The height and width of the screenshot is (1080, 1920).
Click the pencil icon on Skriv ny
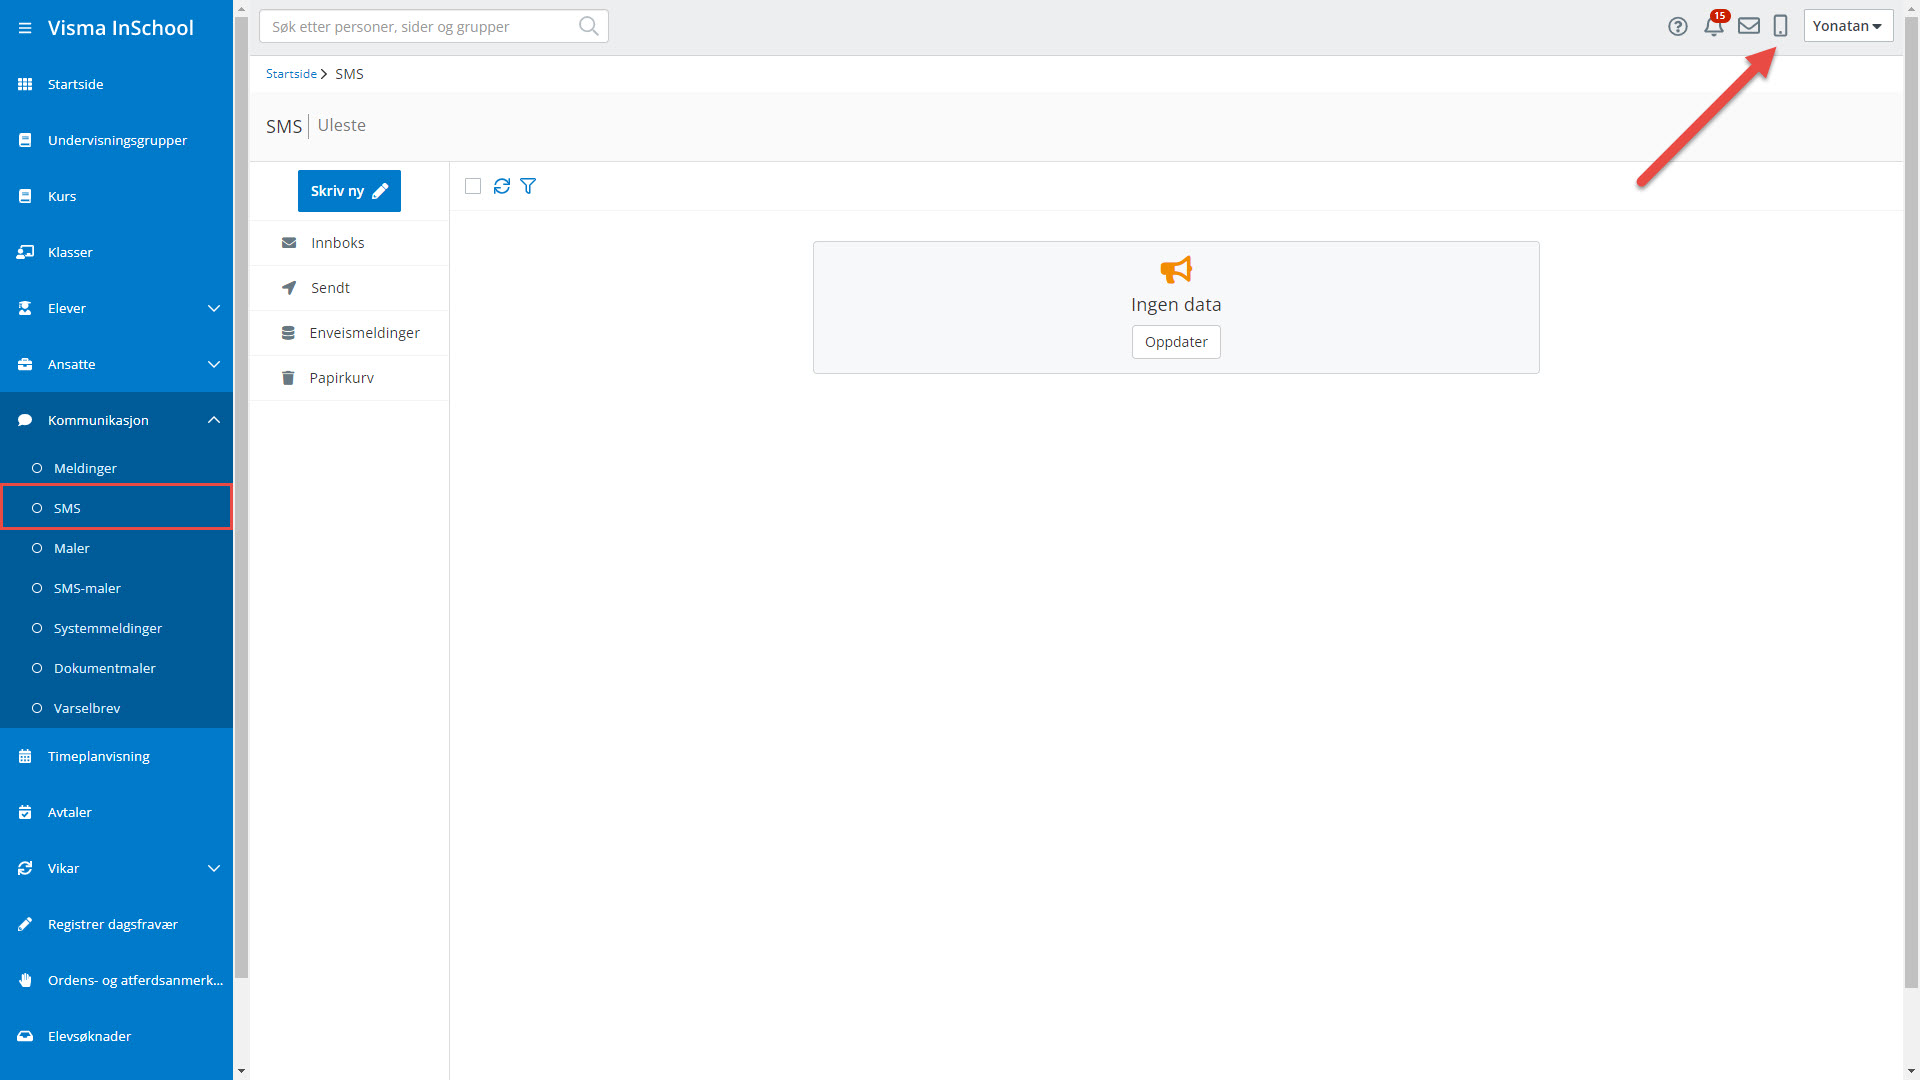[380, 191]
